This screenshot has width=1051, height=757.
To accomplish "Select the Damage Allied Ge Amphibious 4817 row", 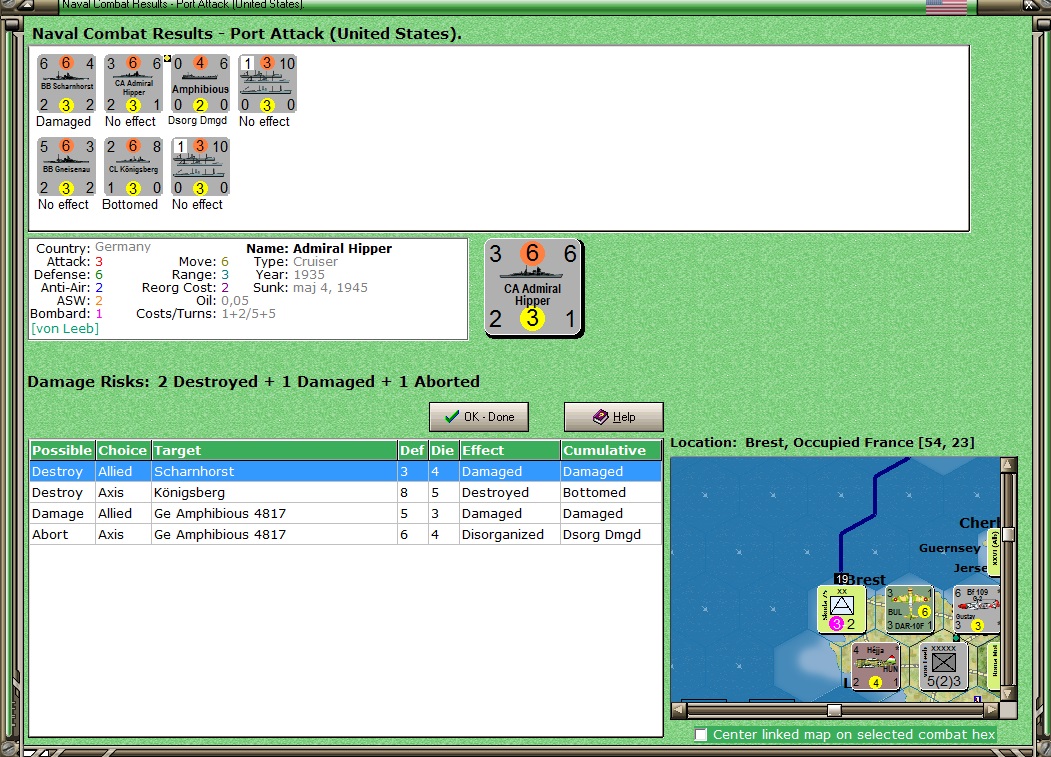I will [345, 514].
